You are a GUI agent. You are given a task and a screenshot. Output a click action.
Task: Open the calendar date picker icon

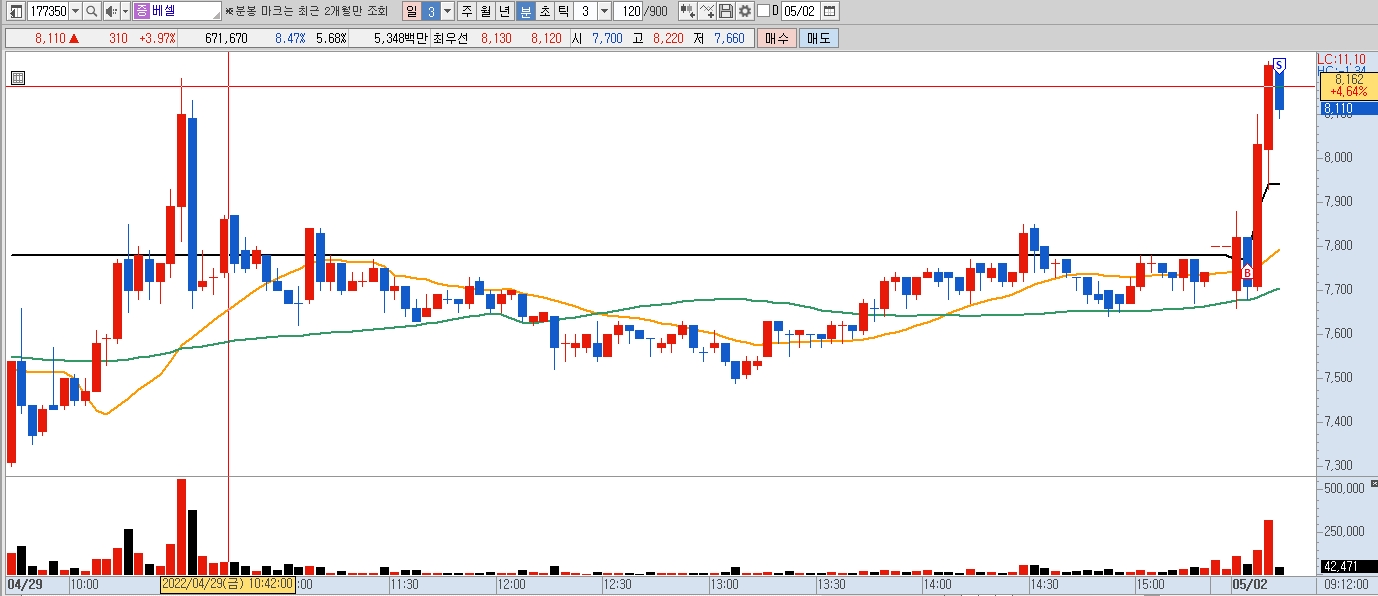[829, 12]
